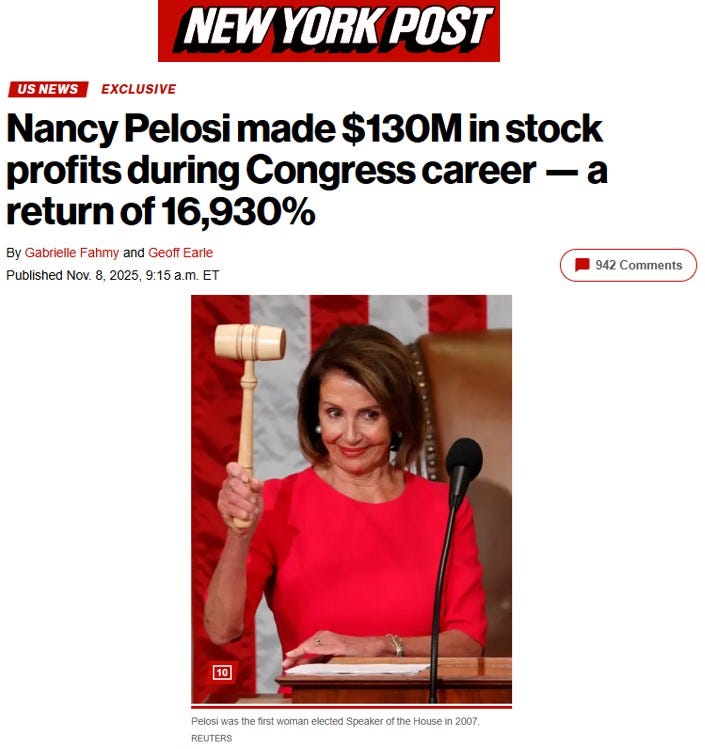
Task: Select the EXCLUSIVE label
Action: click(x=139, y=89)
